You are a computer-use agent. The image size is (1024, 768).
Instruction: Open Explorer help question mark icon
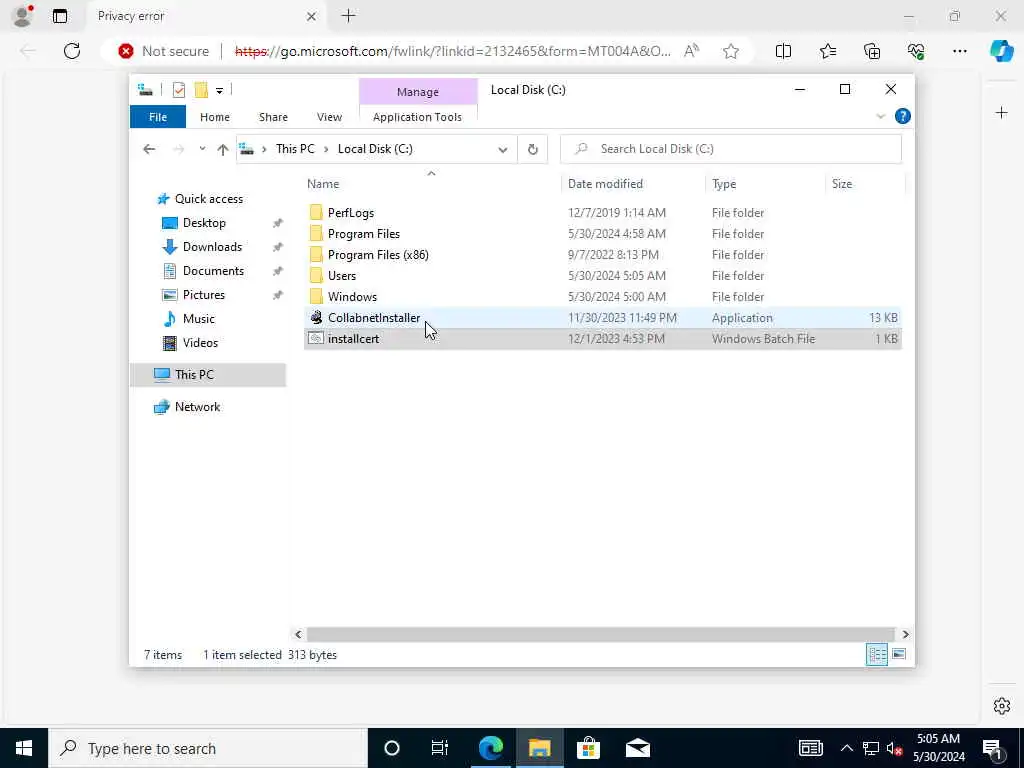pos(903,116)
